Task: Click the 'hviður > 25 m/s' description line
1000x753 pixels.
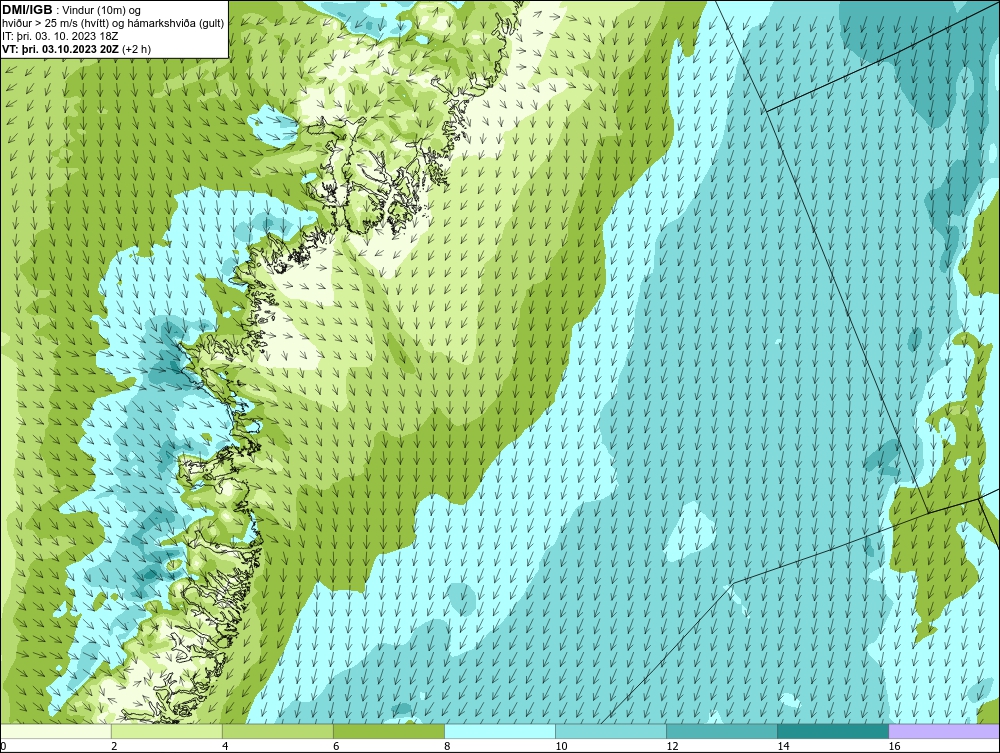Action: [113, 24]
